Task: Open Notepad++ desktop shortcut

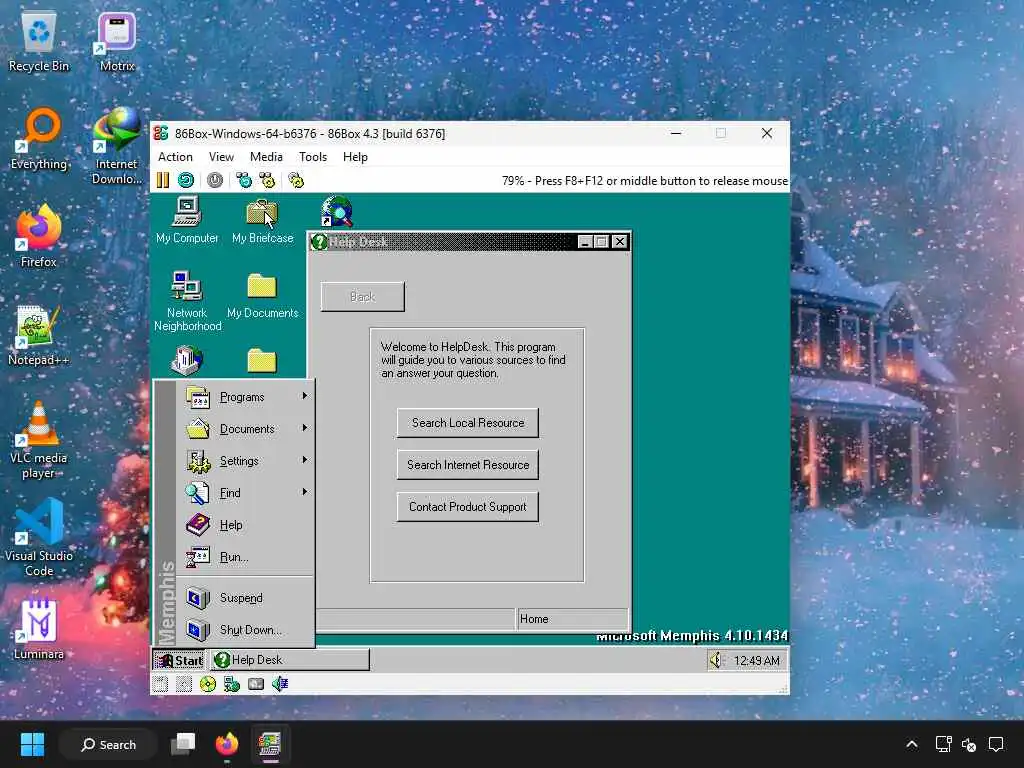Action: [x=39, y=336]
